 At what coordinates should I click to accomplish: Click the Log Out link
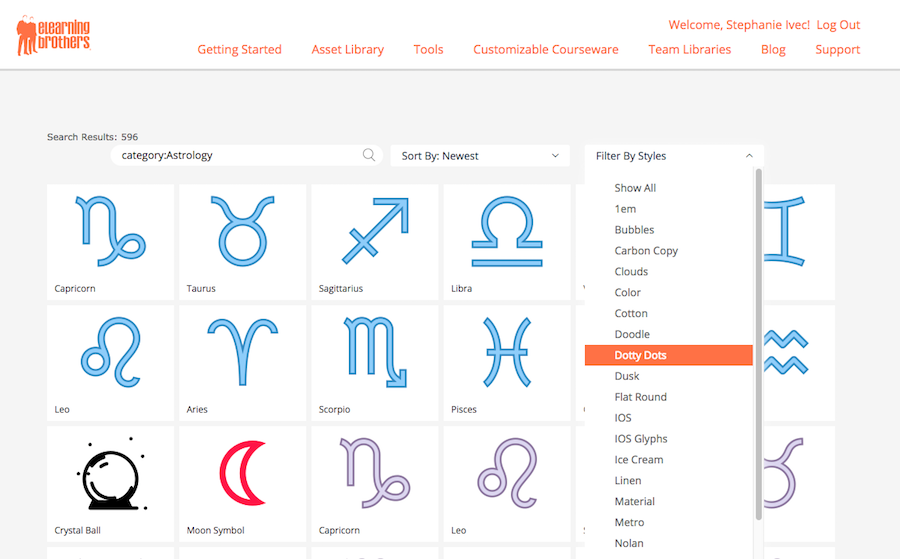[x=838, y=25]
